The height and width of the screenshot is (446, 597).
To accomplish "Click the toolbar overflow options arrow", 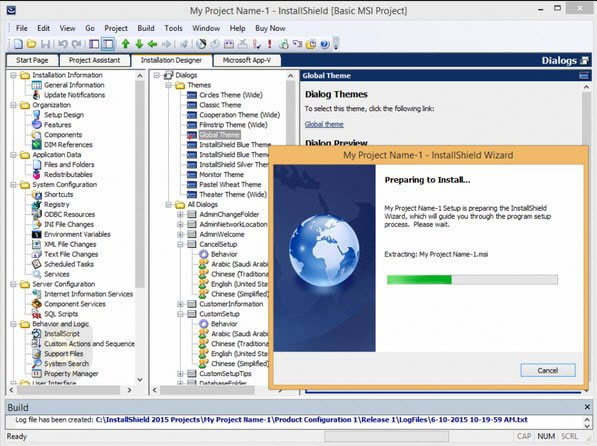I will 336,44.
